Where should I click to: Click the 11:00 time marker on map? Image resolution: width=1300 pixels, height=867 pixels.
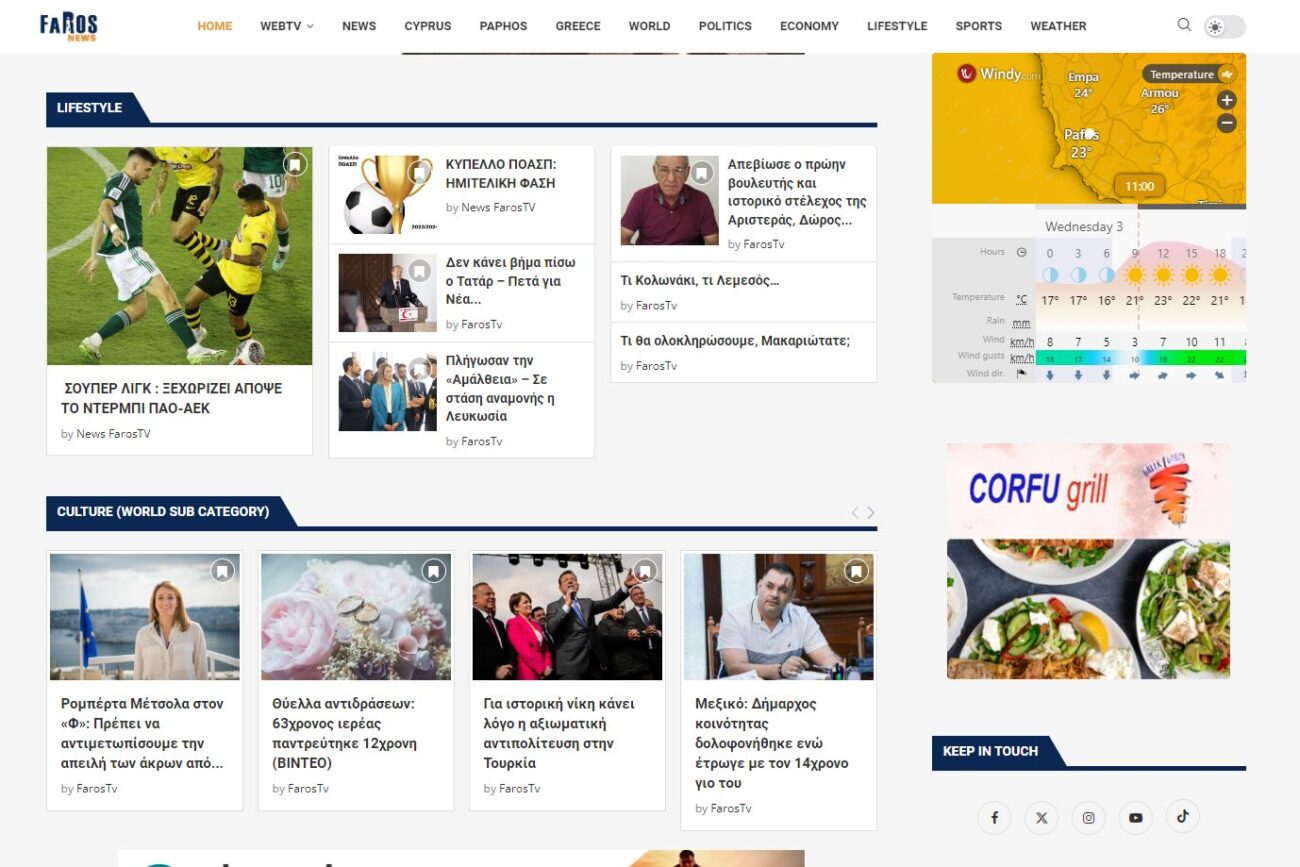1139,186
